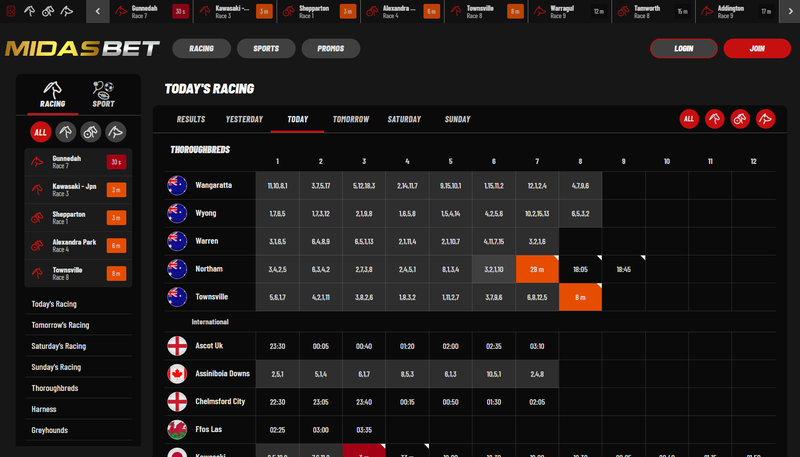This screenshot has width=800, height=457.
Task: Click the Wangaratta Australian flag icon
Action: pos(177,186)
